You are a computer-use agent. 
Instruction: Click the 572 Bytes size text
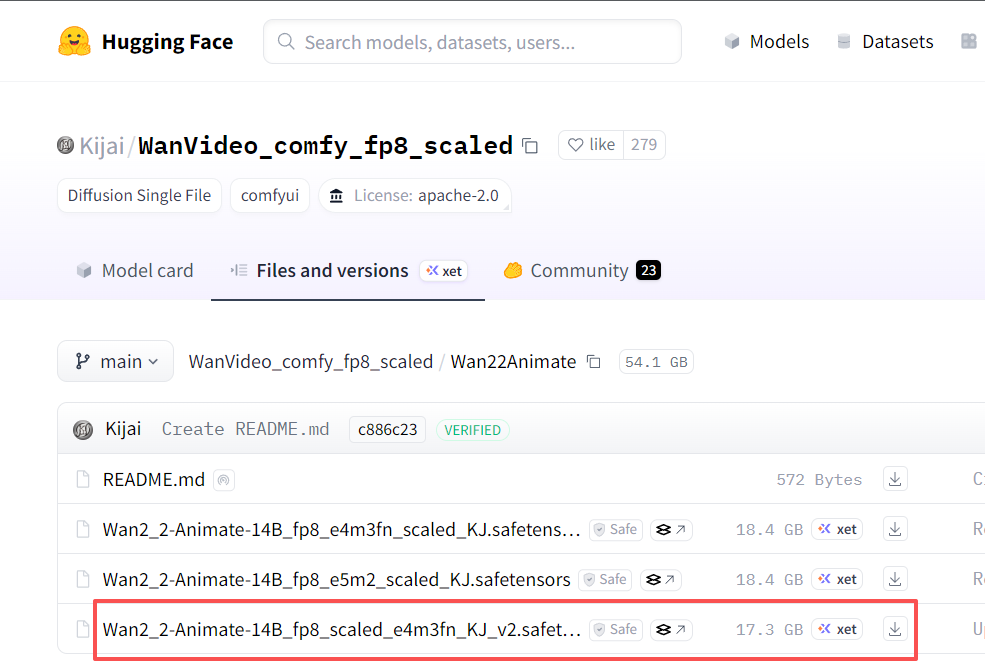click(x=819, y=480)
